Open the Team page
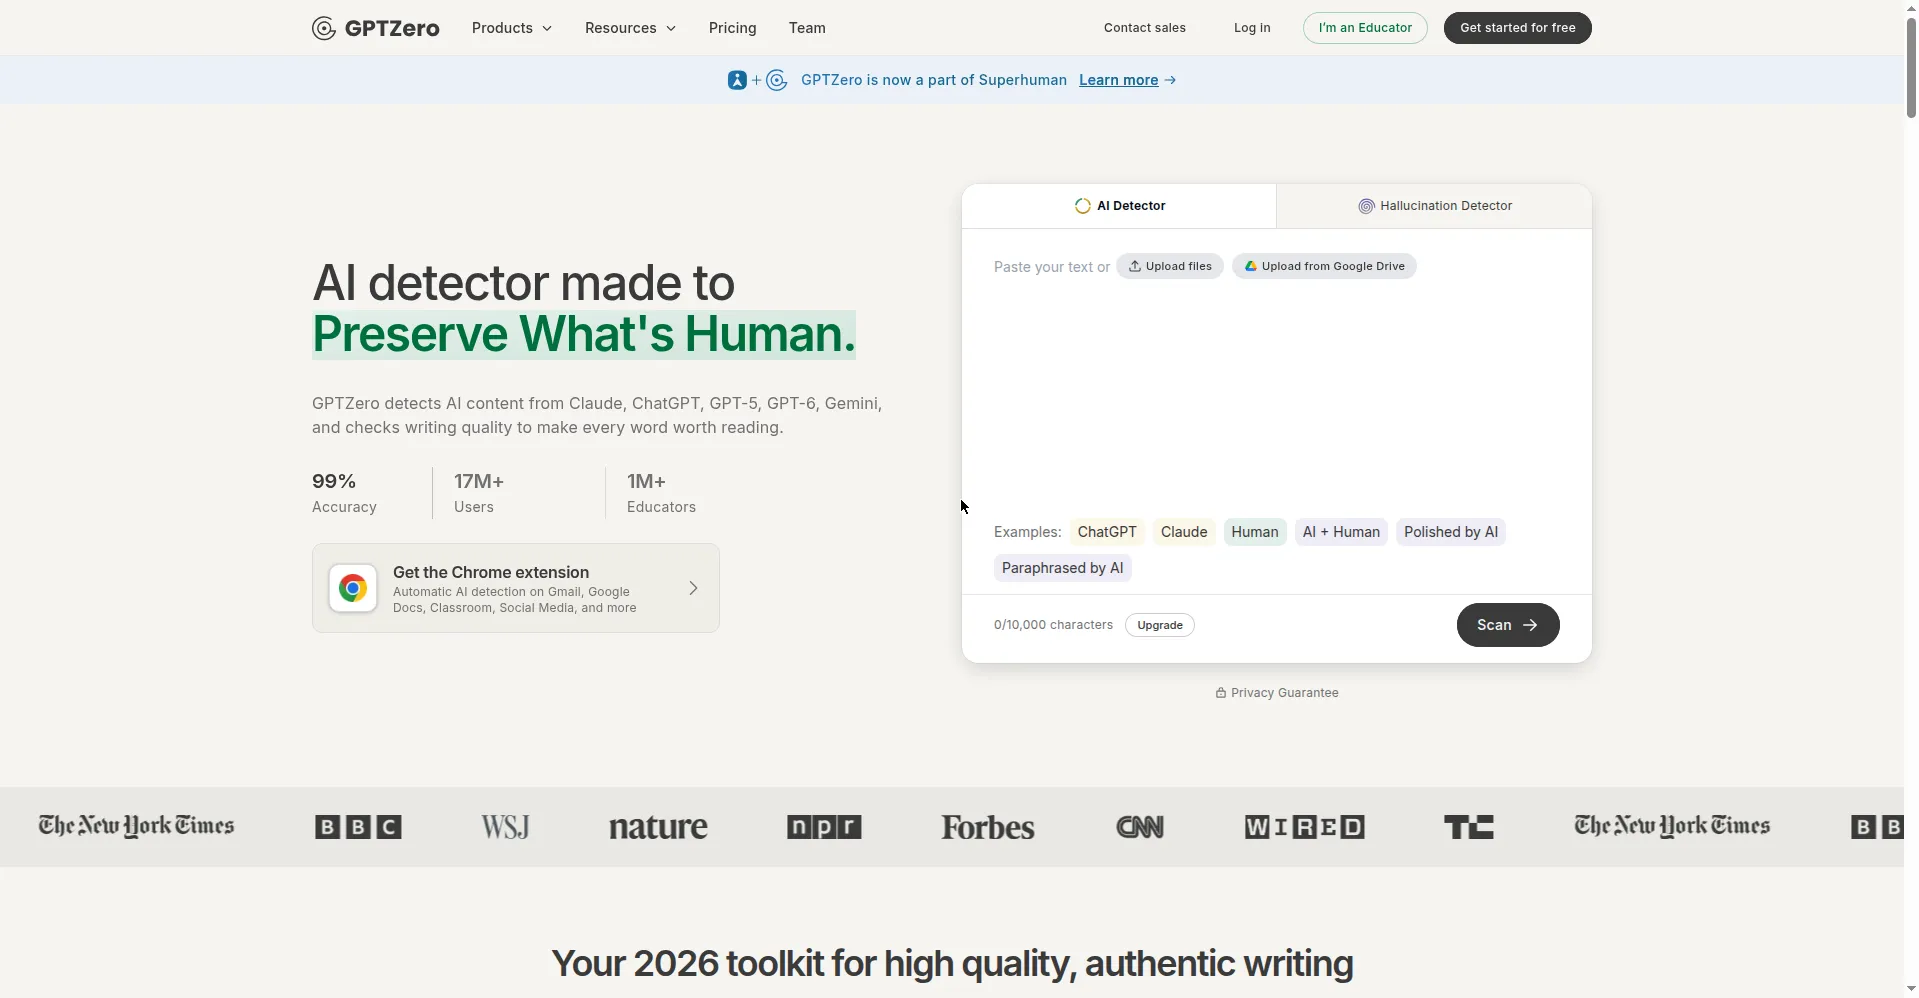Screen dimensions: 1919x998 (807, 28)
